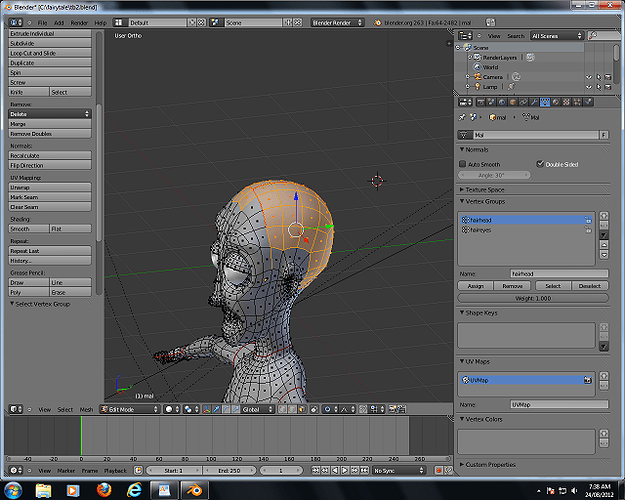Expand the Camera item in outliner
625x500 pixels.
click(468, 77)
